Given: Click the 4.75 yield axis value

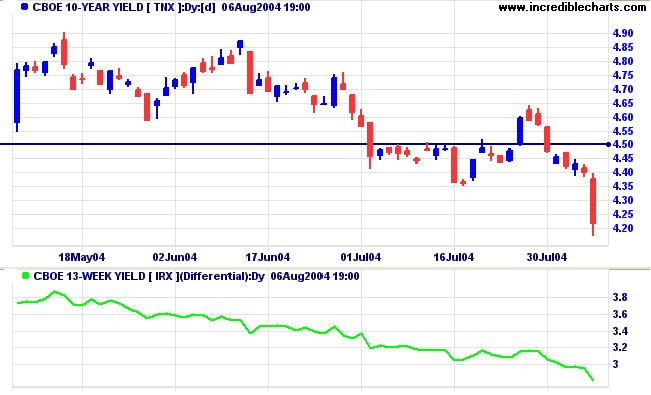Looking at the screenshot, I should 623,75.
